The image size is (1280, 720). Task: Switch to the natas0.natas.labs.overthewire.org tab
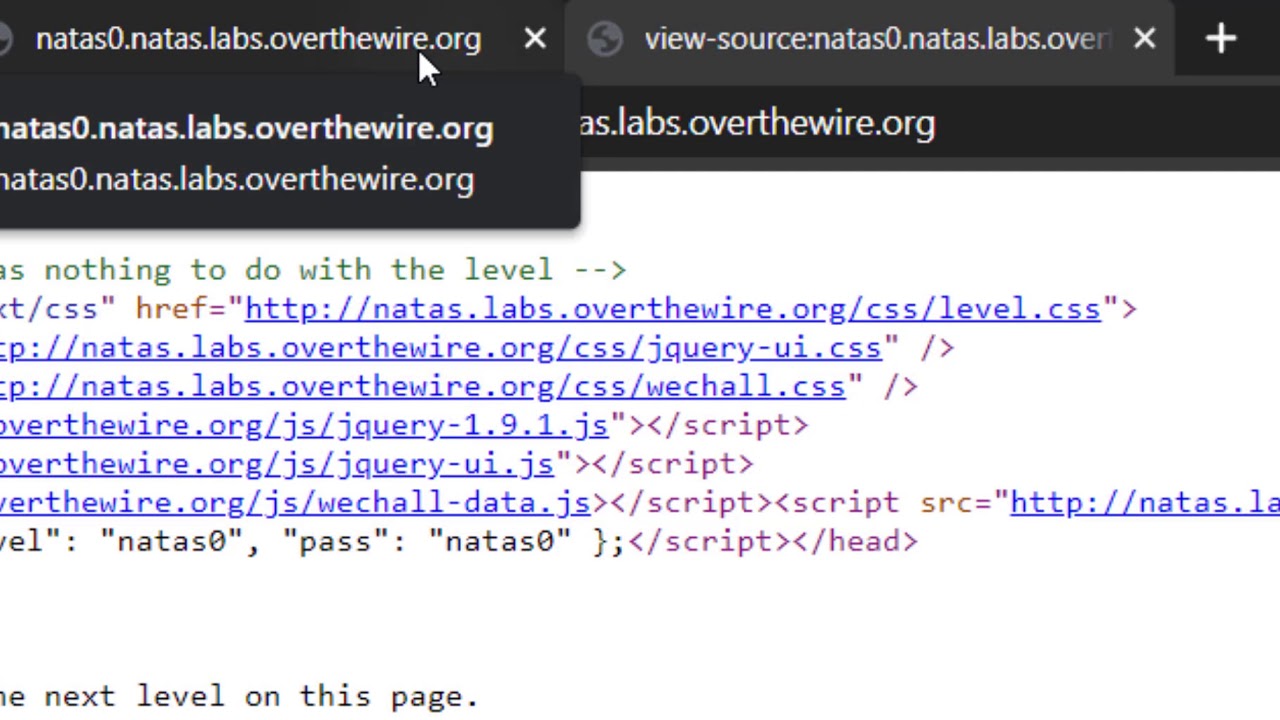[x=258, y=39]
